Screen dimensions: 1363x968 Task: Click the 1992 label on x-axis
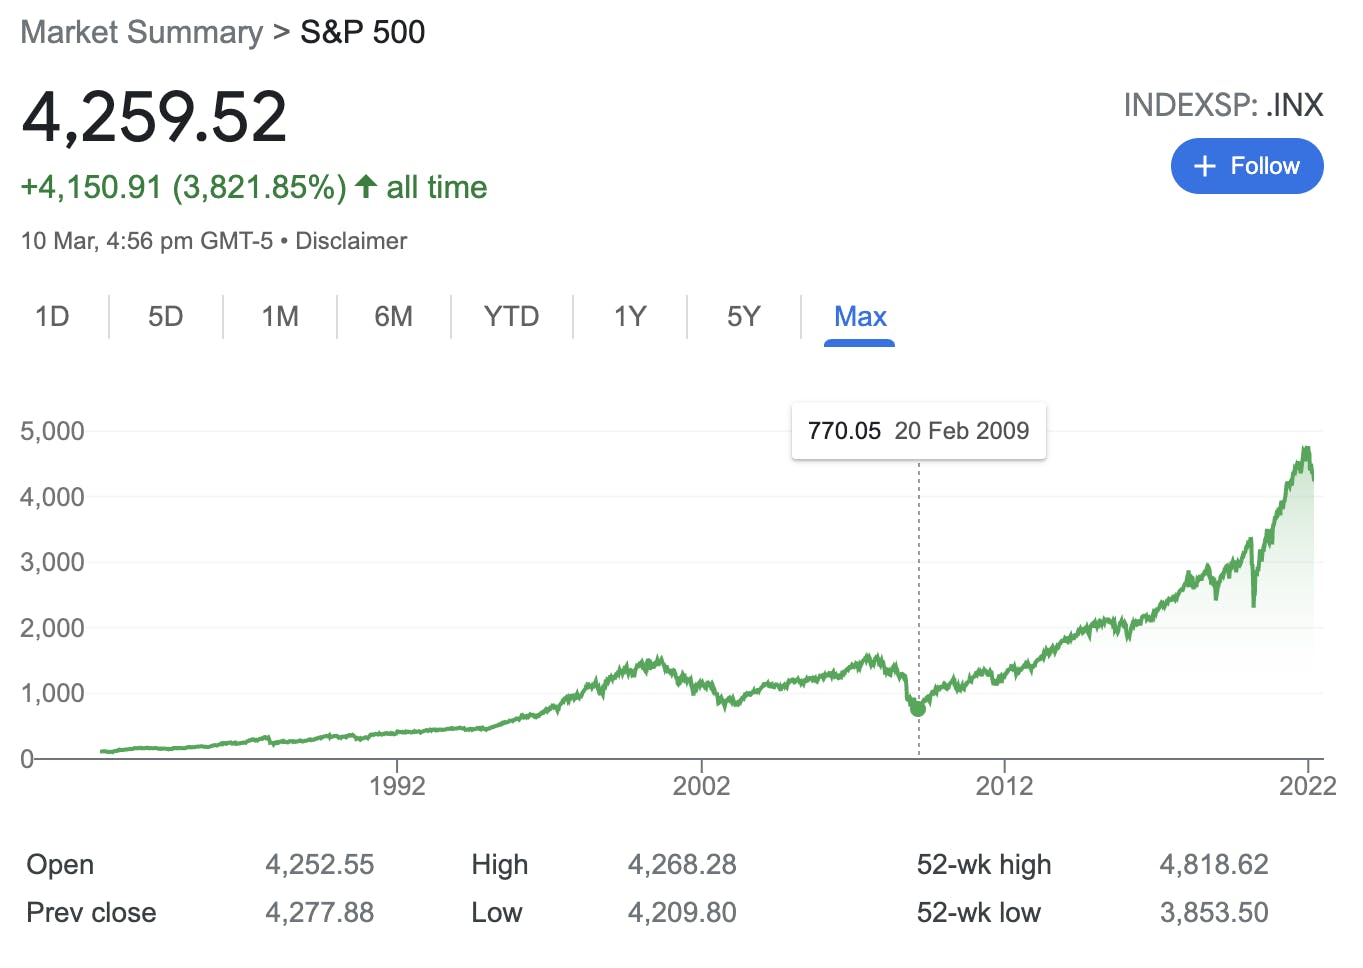397,786
